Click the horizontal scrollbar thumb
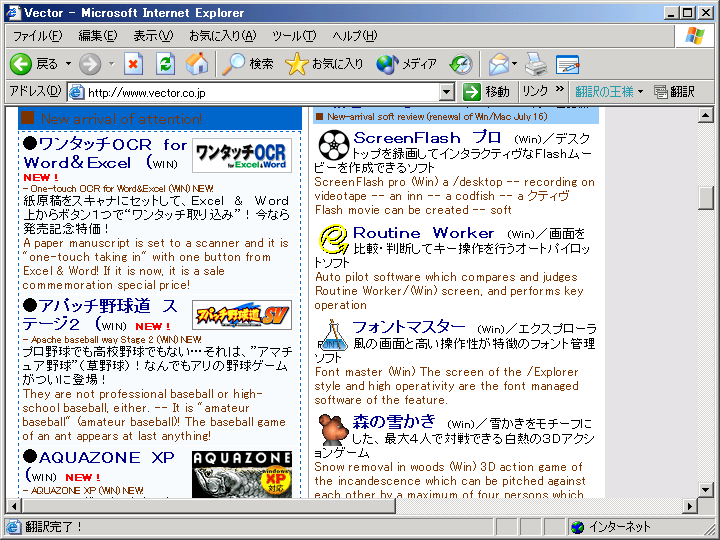 pos(208,506)
